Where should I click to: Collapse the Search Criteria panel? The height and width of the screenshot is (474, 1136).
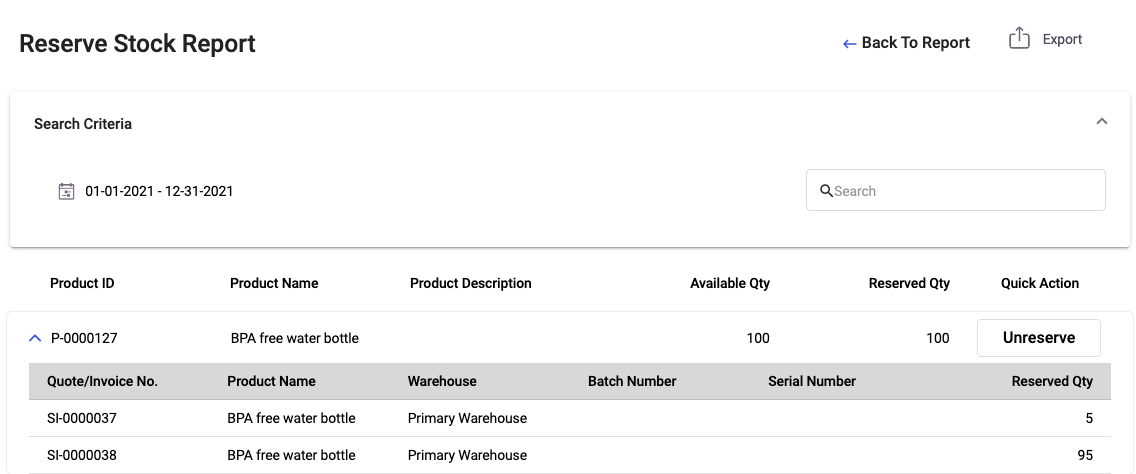pos(1101,122)
